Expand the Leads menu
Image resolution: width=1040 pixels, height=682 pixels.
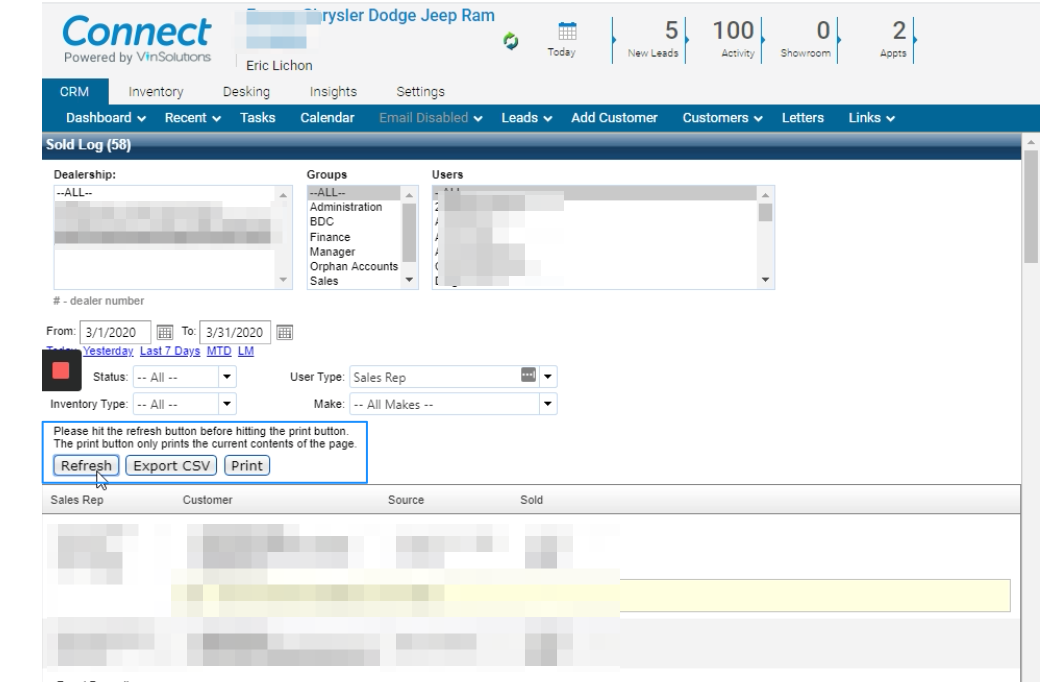pyautogui.click(x=527, y=118)
